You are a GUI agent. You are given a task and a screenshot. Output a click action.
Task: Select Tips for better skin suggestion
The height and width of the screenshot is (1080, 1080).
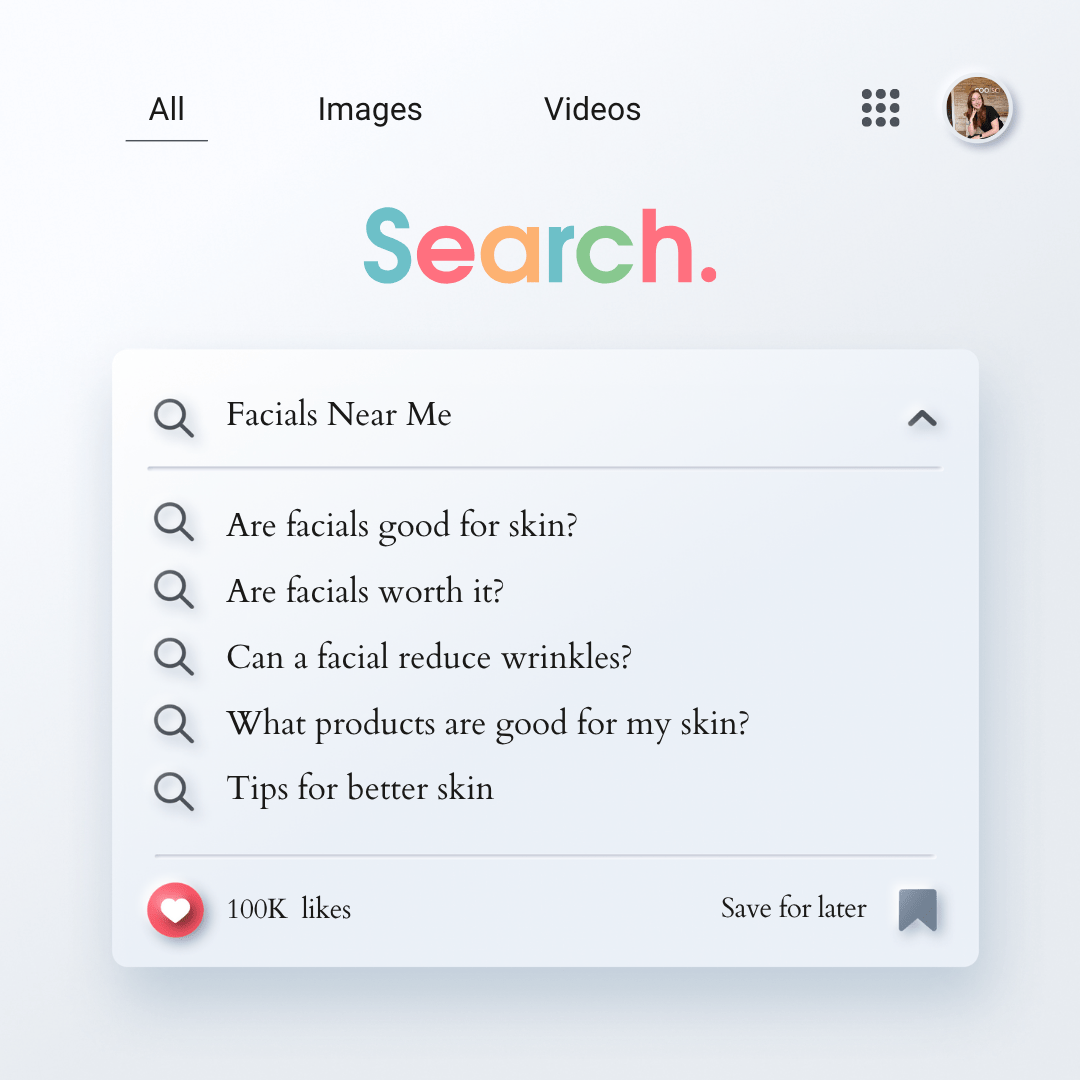pyautogui.click(x=360, y=788)
